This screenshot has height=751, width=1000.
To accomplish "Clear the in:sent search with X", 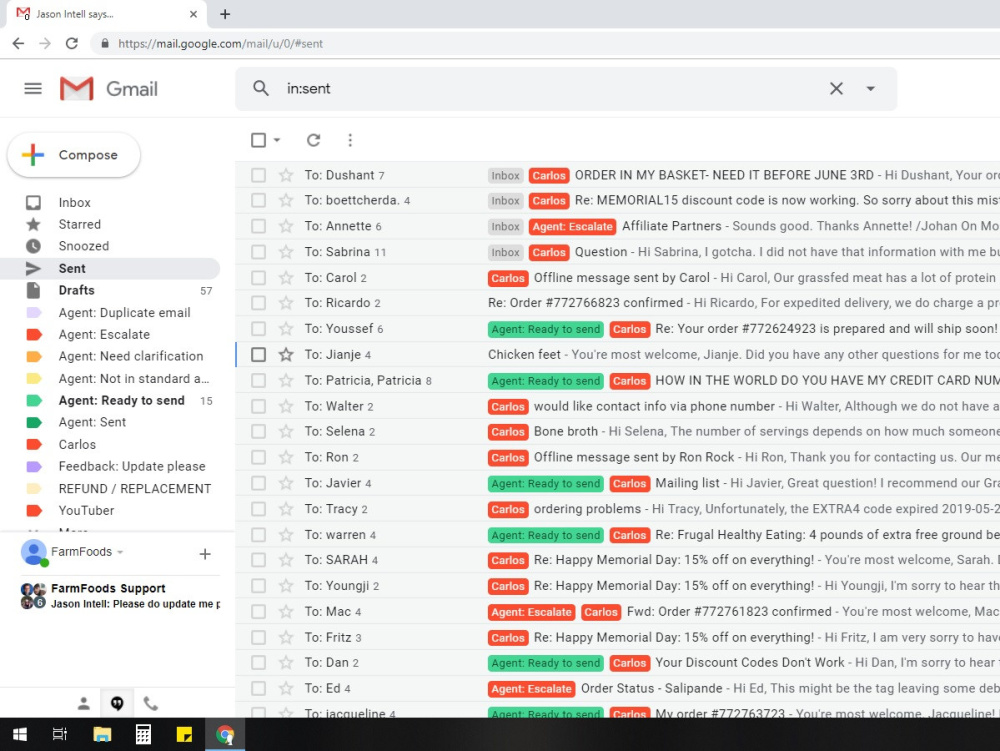I will [x=836, y=89].
